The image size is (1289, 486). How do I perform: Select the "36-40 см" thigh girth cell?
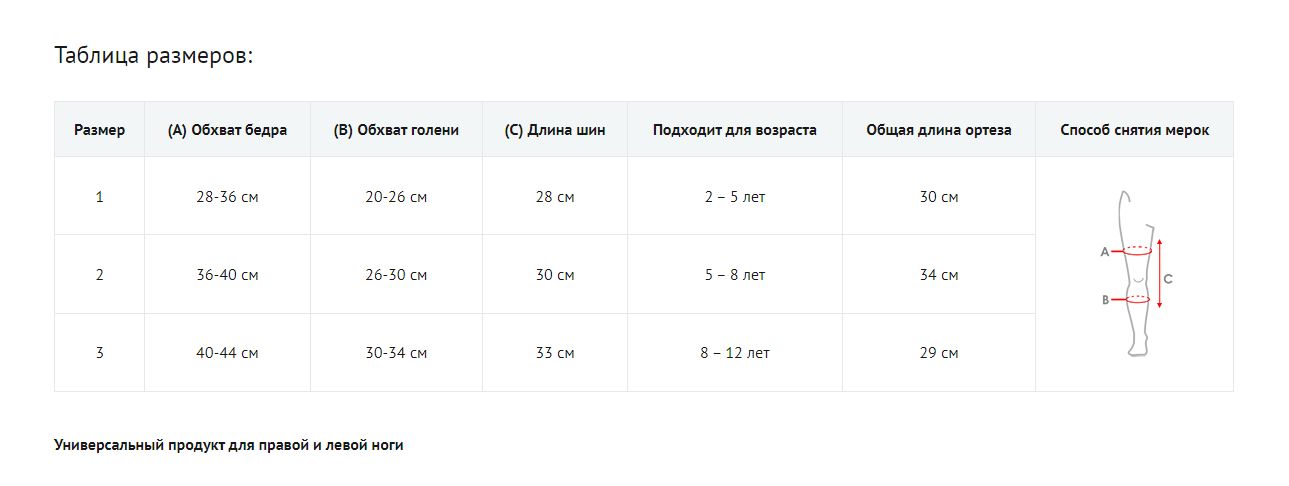(x=227, y=275)
